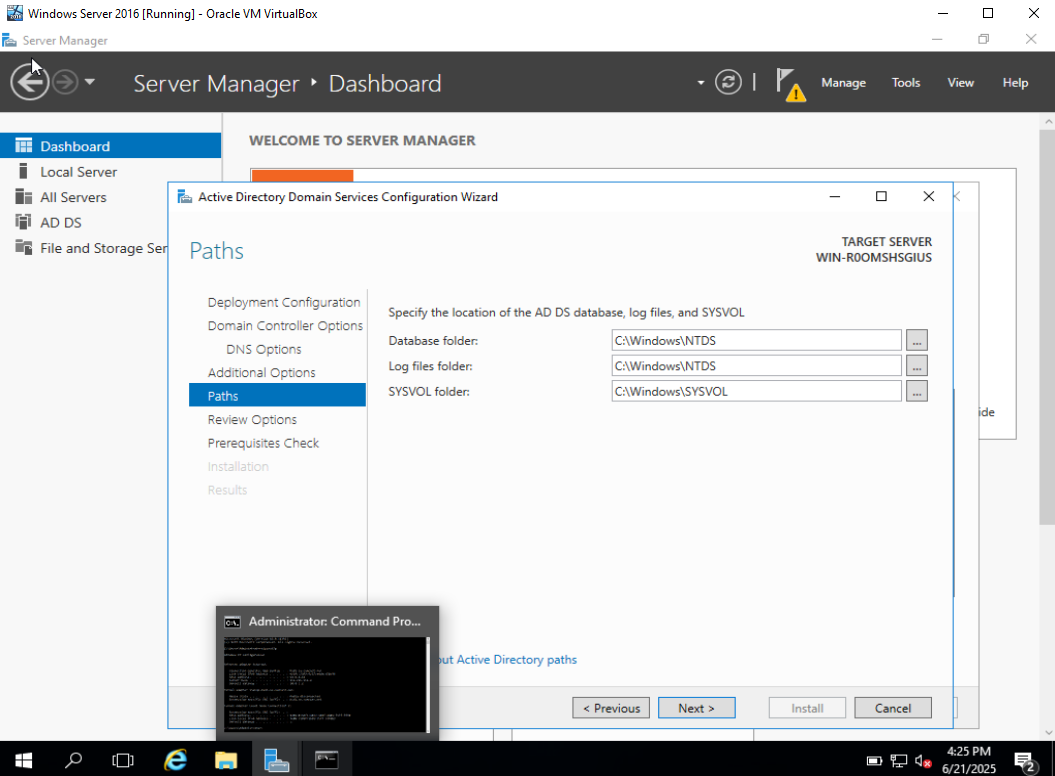Screen dimensions: 1055x776
Task: Open the Manage menu
Action: (843, 82)
